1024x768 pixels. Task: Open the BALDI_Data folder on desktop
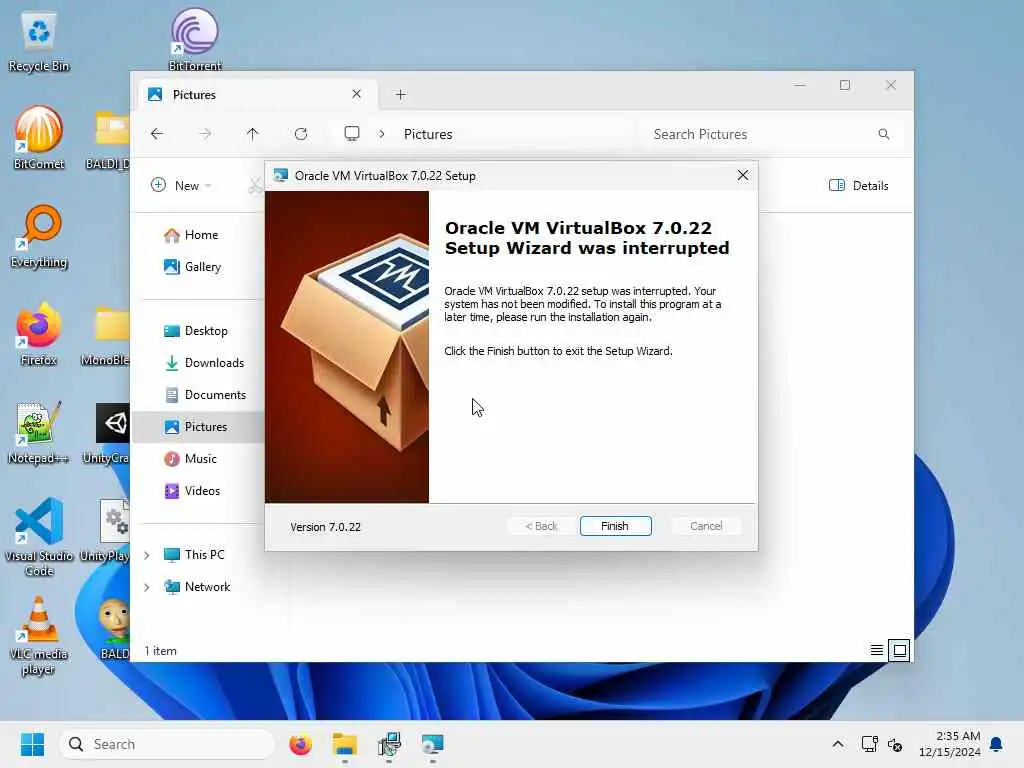click(x=110, y=138)
